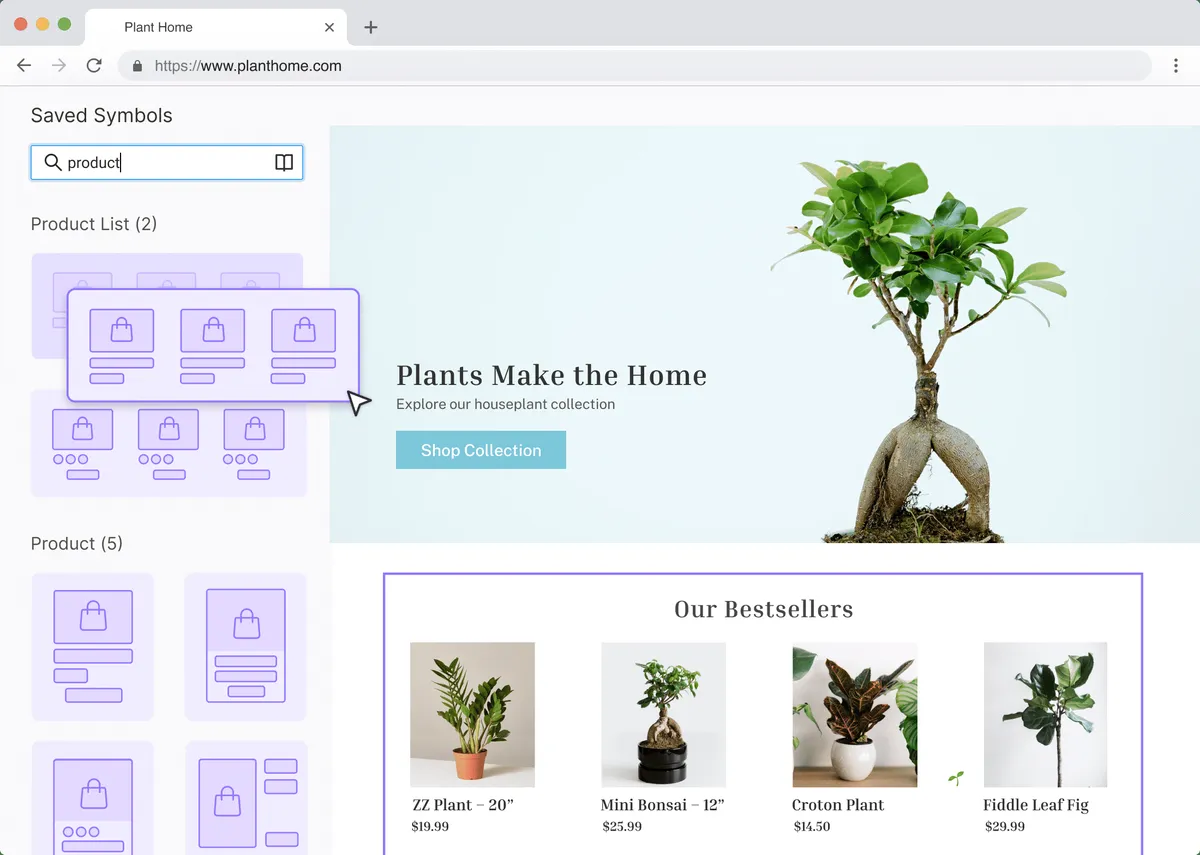This screenshot has width=1200, height=855.
Task: Open the Mini Bonsai product image
Action: pyautogui.click(x=663, y=715)
